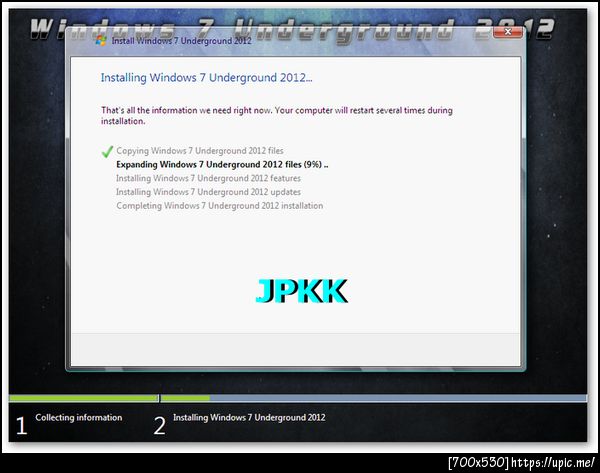Click the green checkmark beside Copying files
600x473 pixels.
click(107, 151)
